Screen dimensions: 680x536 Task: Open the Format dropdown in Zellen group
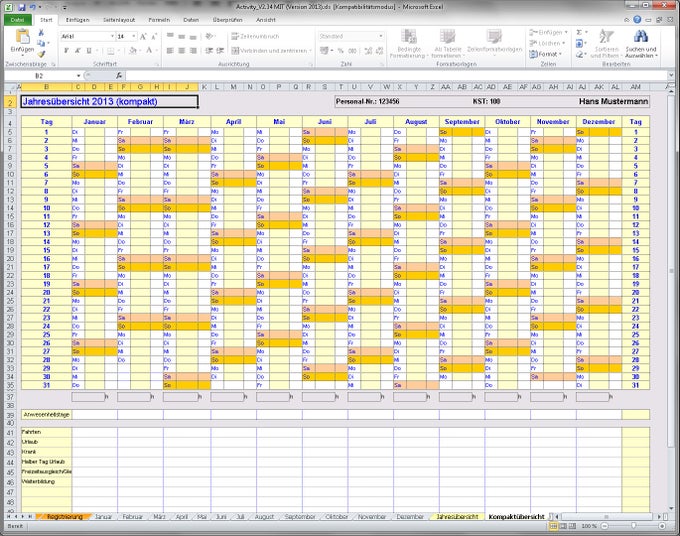(x=546, y=54)
